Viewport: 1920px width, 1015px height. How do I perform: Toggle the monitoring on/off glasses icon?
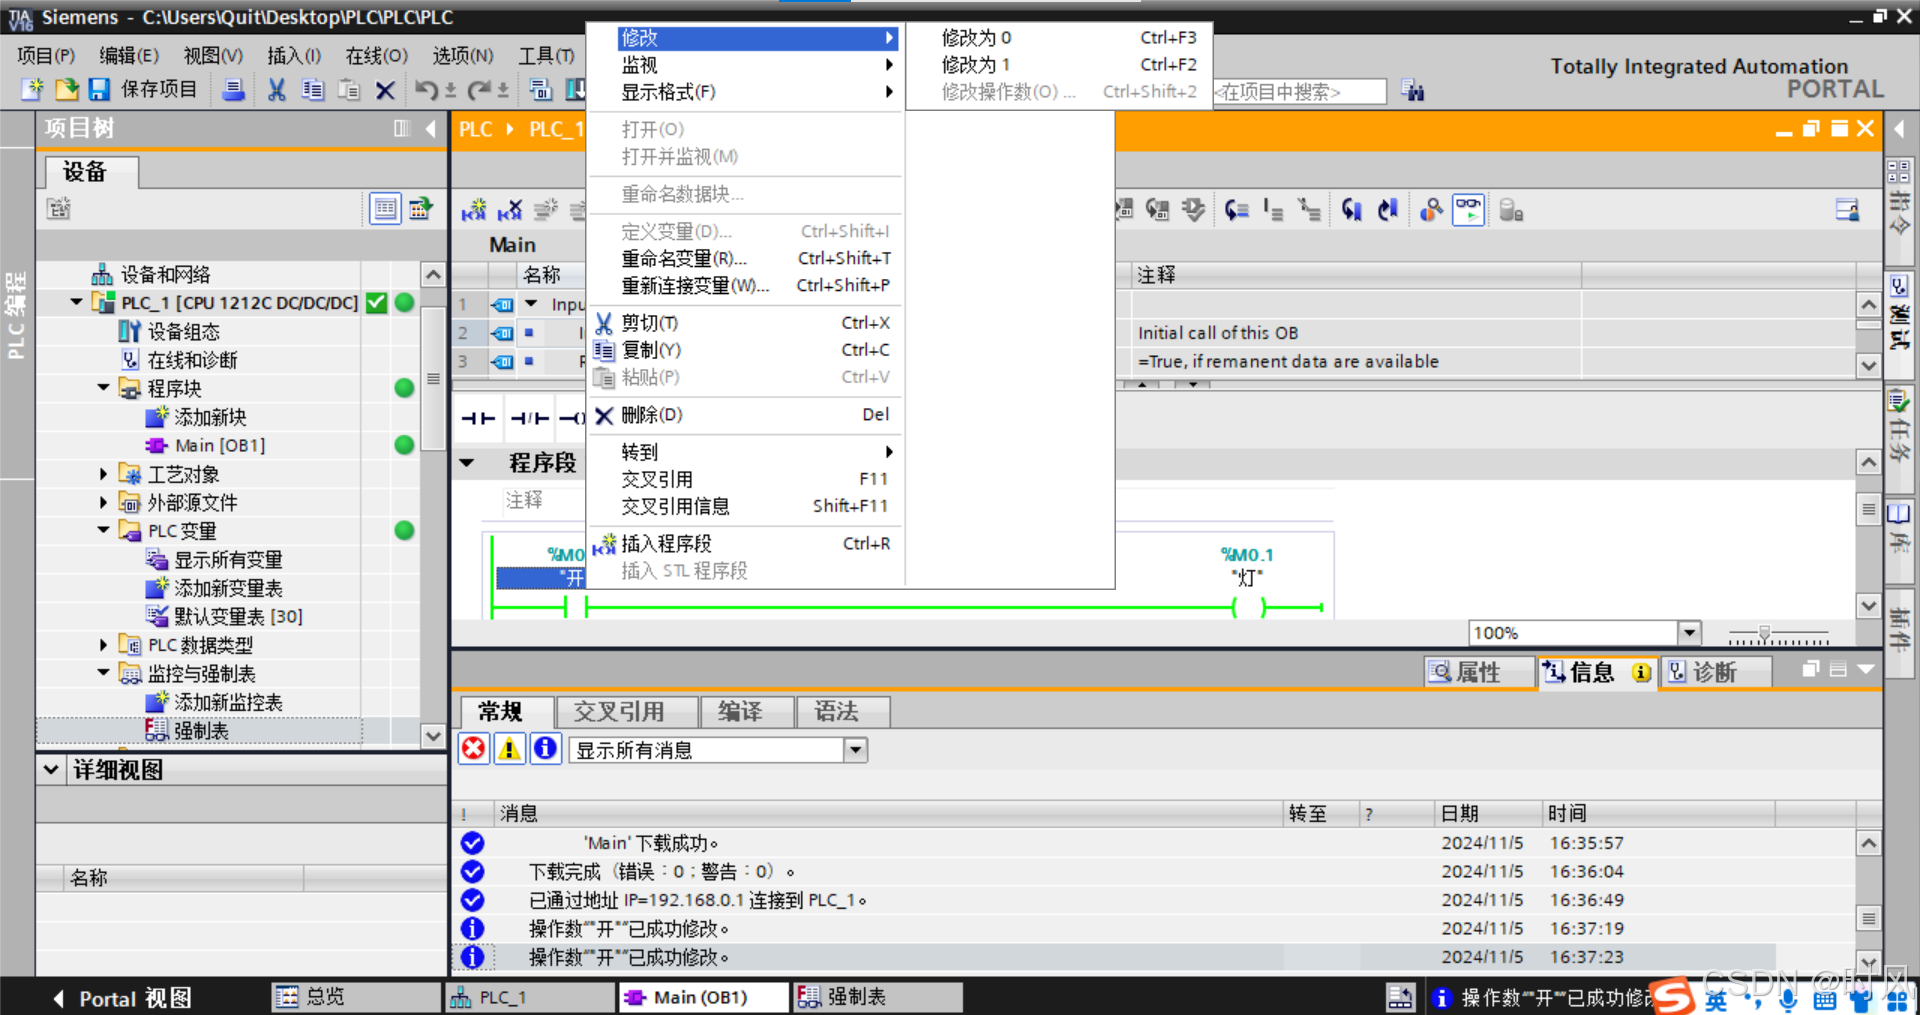coord(1468,210)
